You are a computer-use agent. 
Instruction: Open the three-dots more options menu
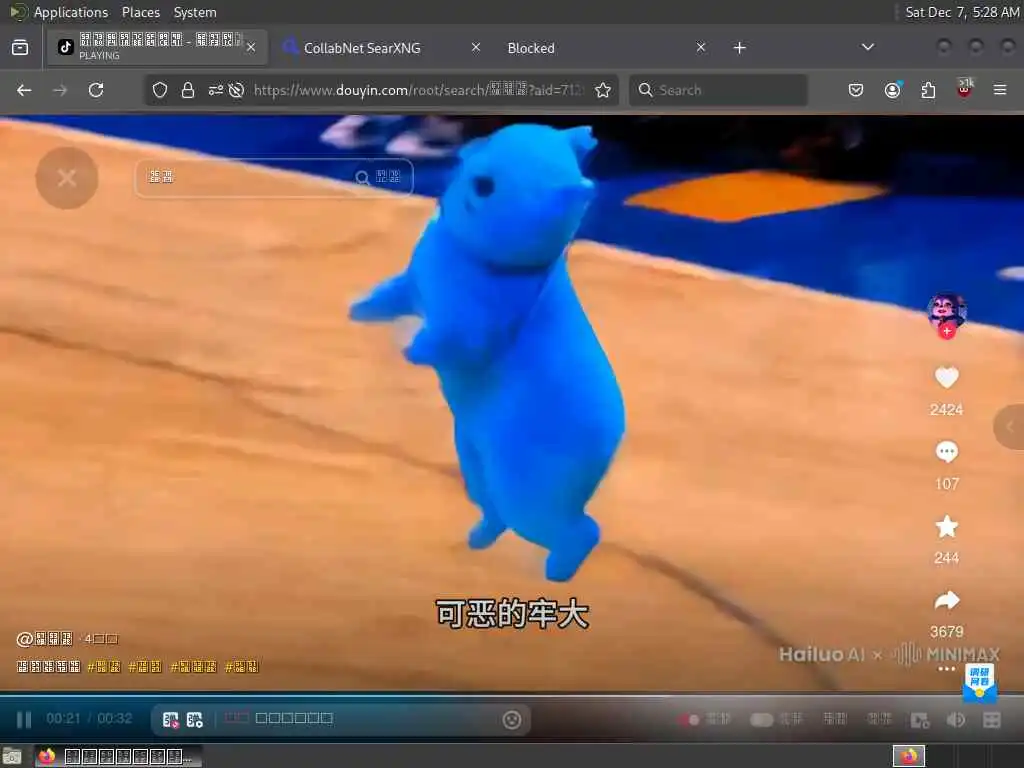[x=946, y=669]
